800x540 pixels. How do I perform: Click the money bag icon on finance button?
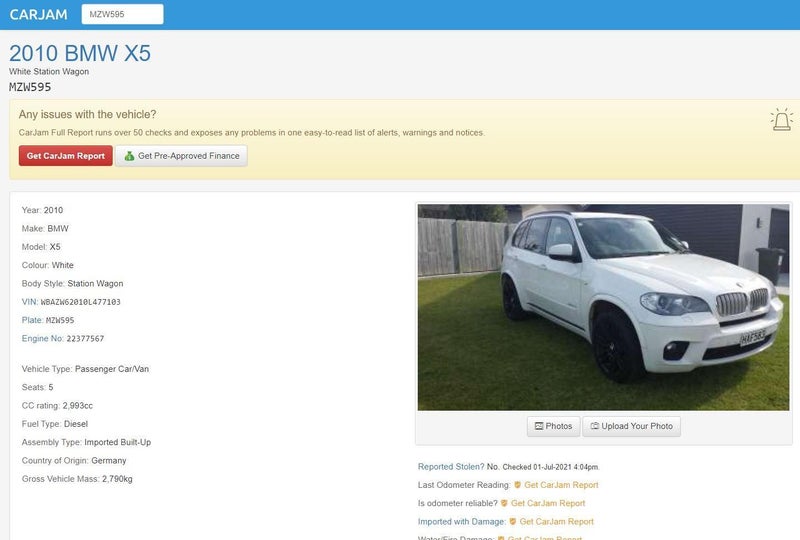[x=129, y=156]
